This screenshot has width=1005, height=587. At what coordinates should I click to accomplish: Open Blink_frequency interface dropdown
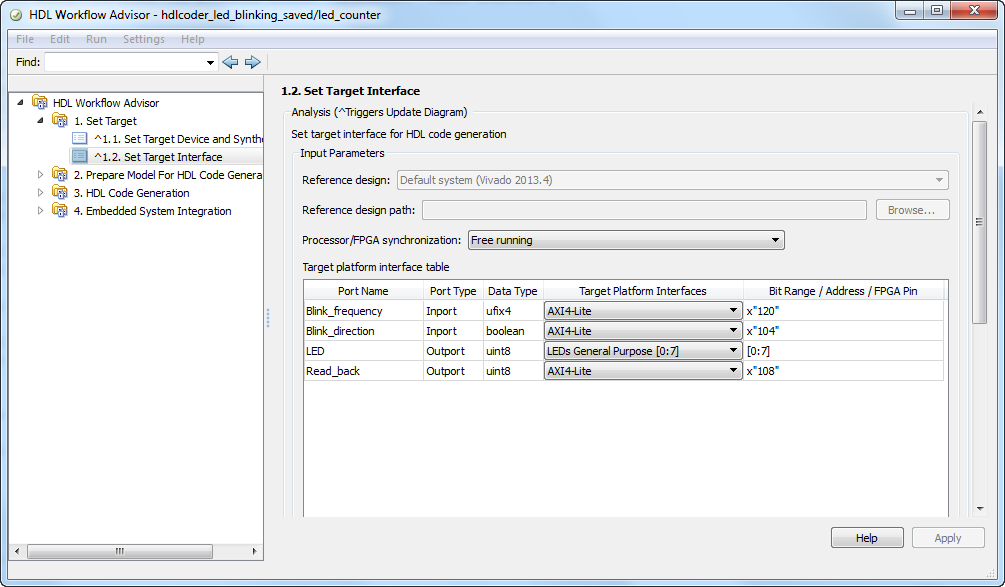click(x=733, y=311)
